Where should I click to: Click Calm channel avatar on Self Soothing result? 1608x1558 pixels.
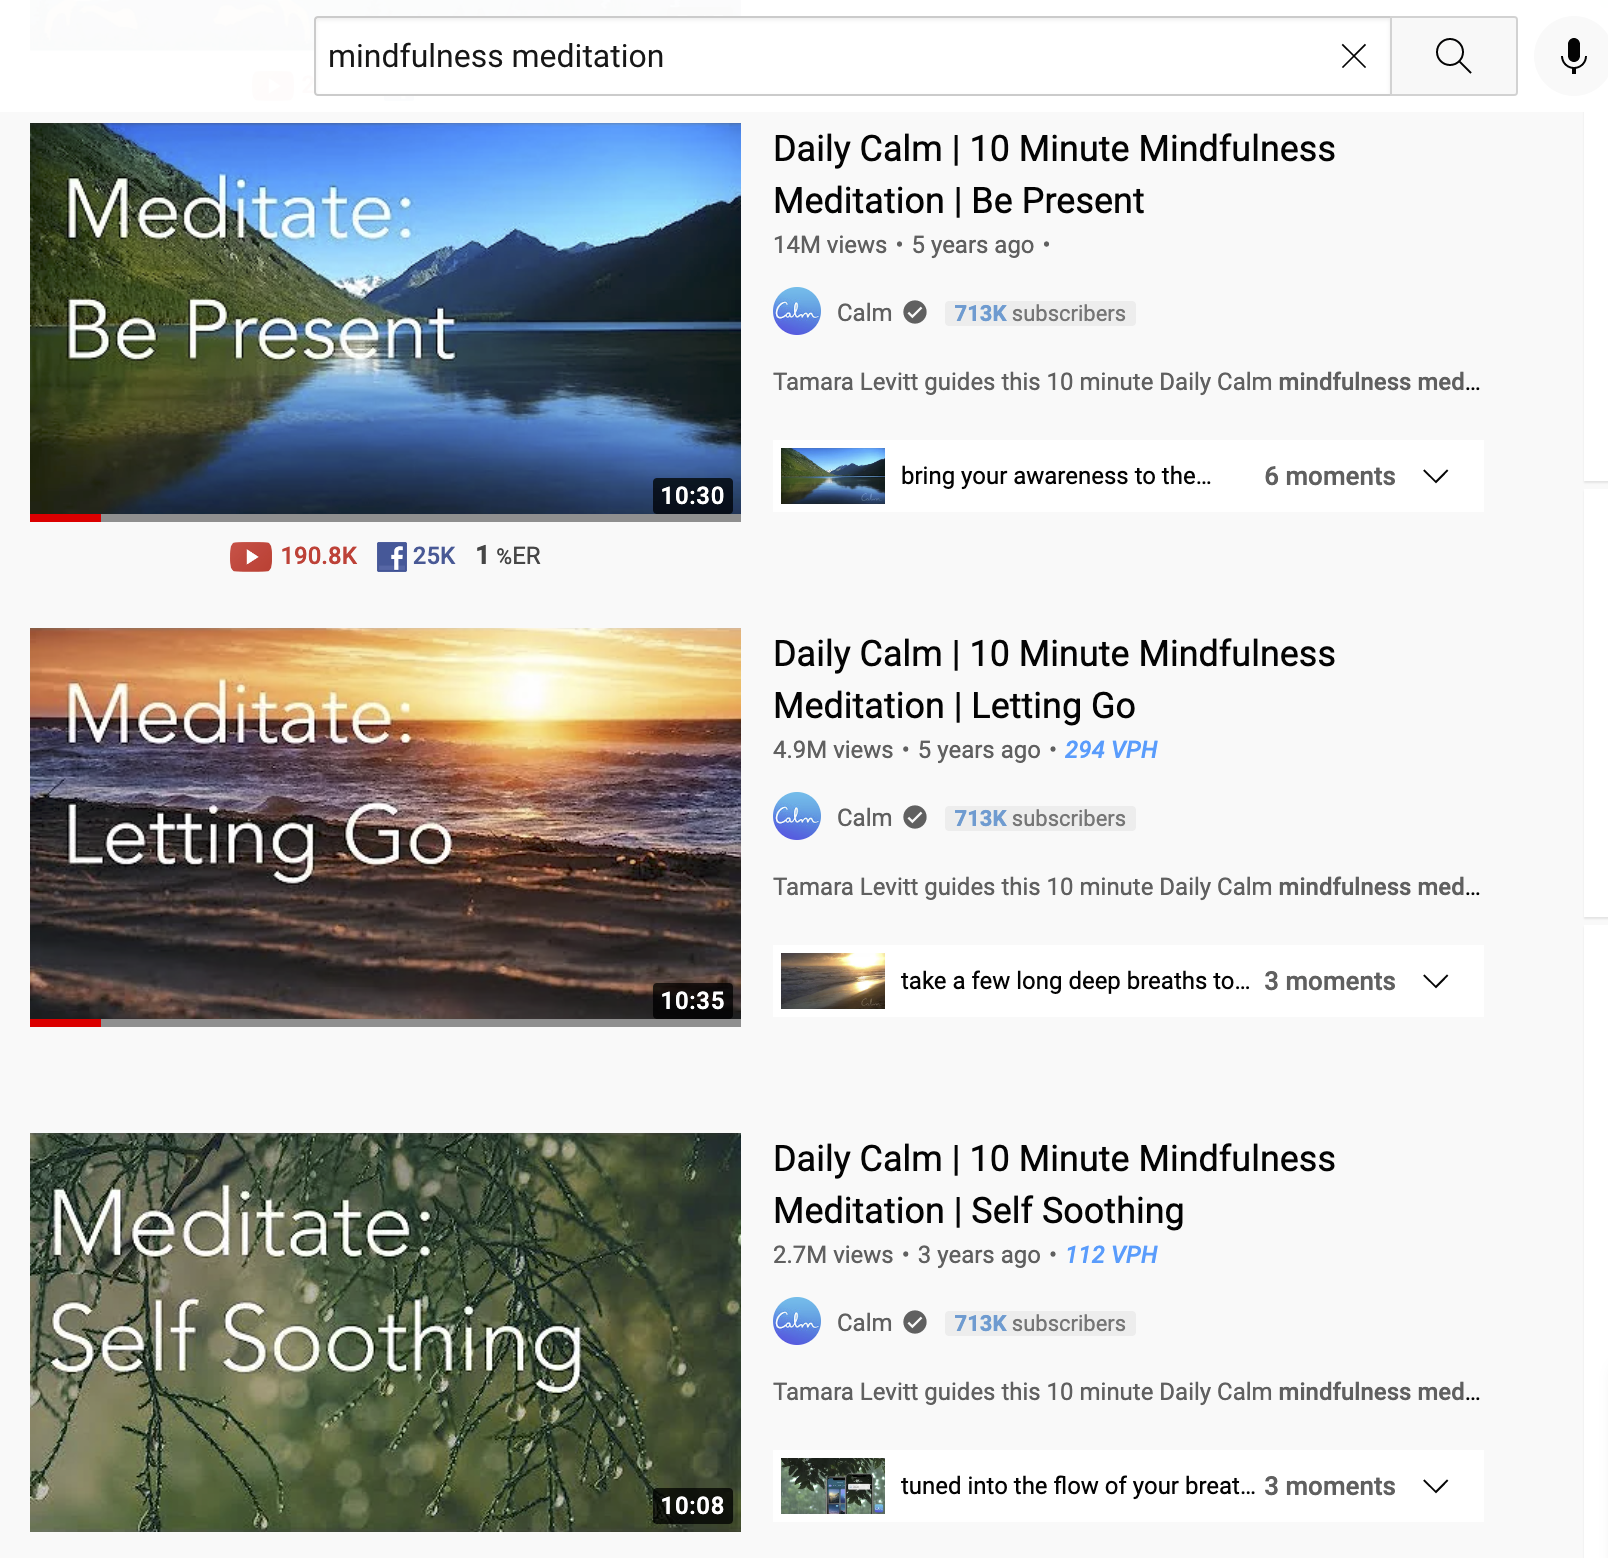[797, 1322]
